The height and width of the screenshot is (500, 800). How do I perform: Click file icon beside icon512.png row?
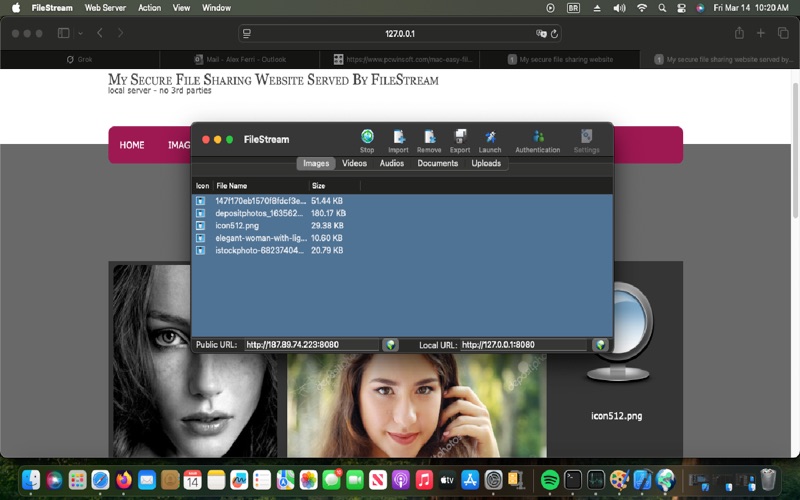pyautogui.click(x=201, y=226)
